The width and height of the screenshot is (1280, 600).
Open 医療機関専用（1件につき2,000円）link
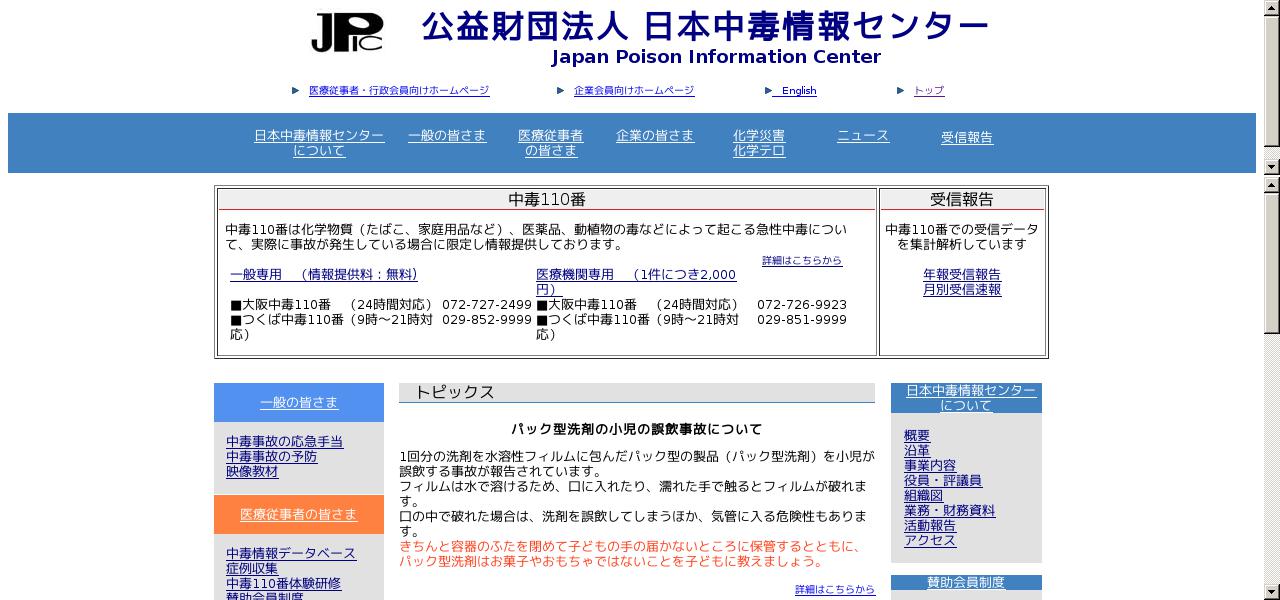[x=636, y=282]
